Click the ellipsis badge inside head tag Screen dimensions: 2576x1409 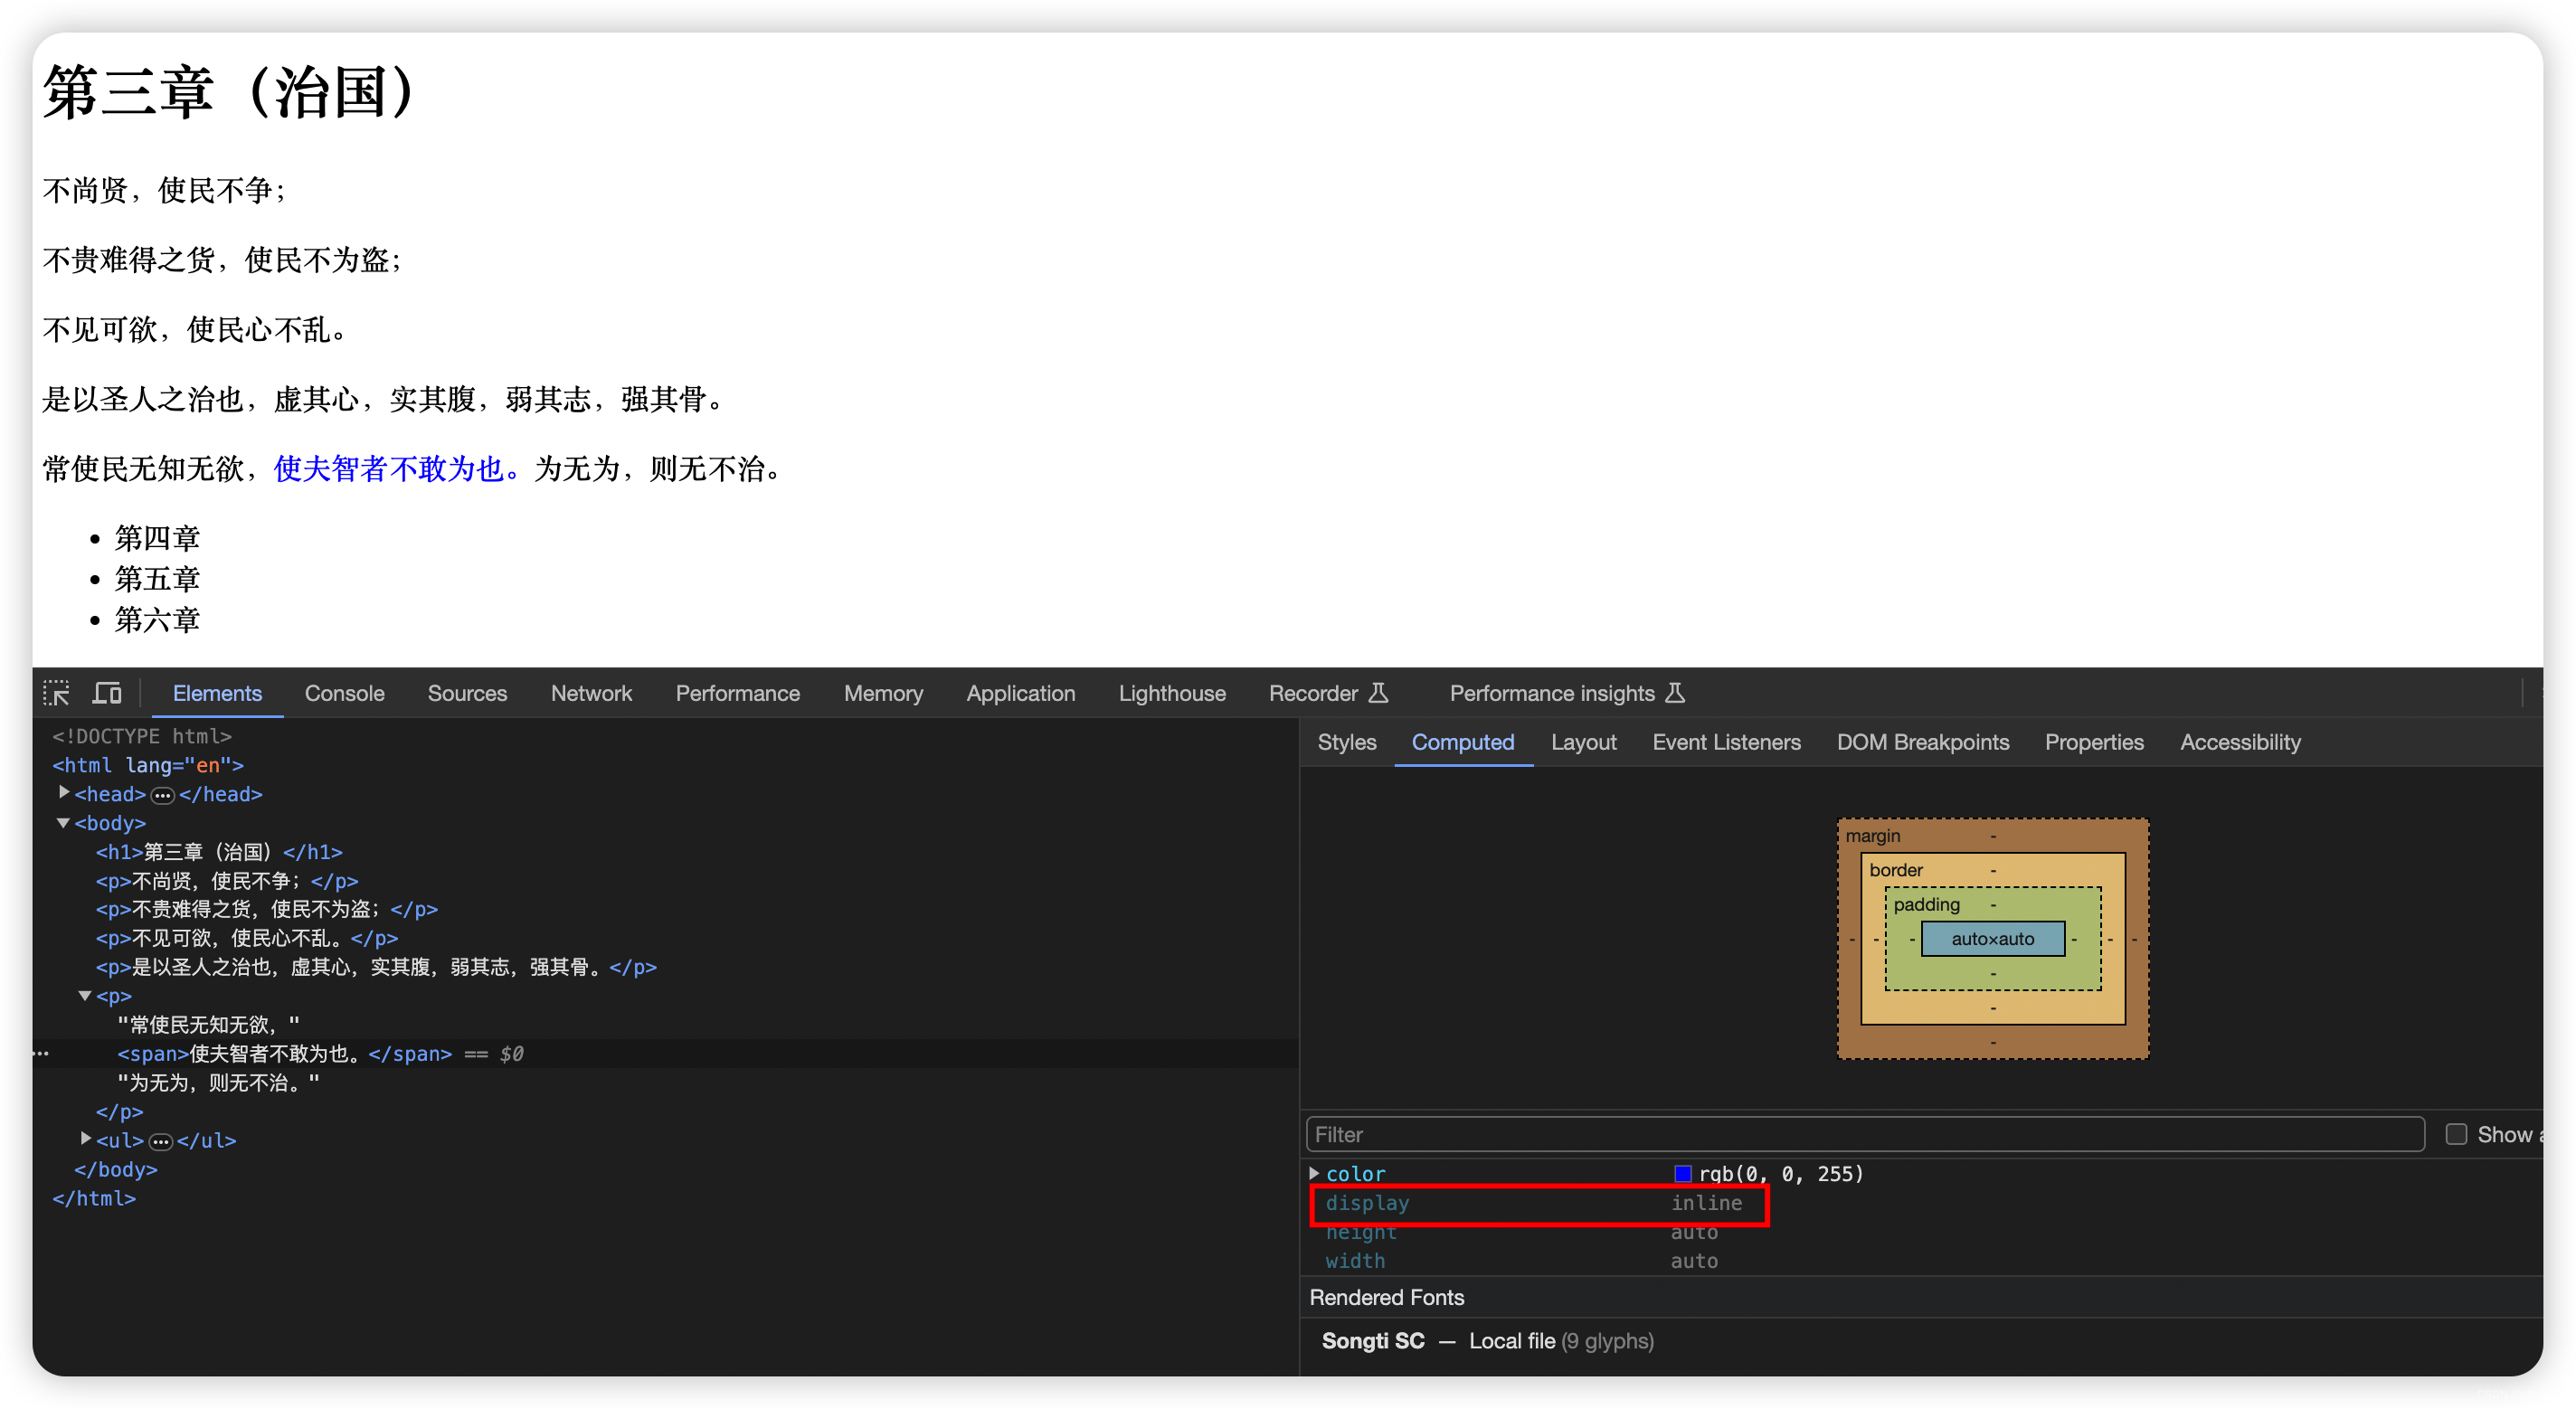[x=162, y=795]
